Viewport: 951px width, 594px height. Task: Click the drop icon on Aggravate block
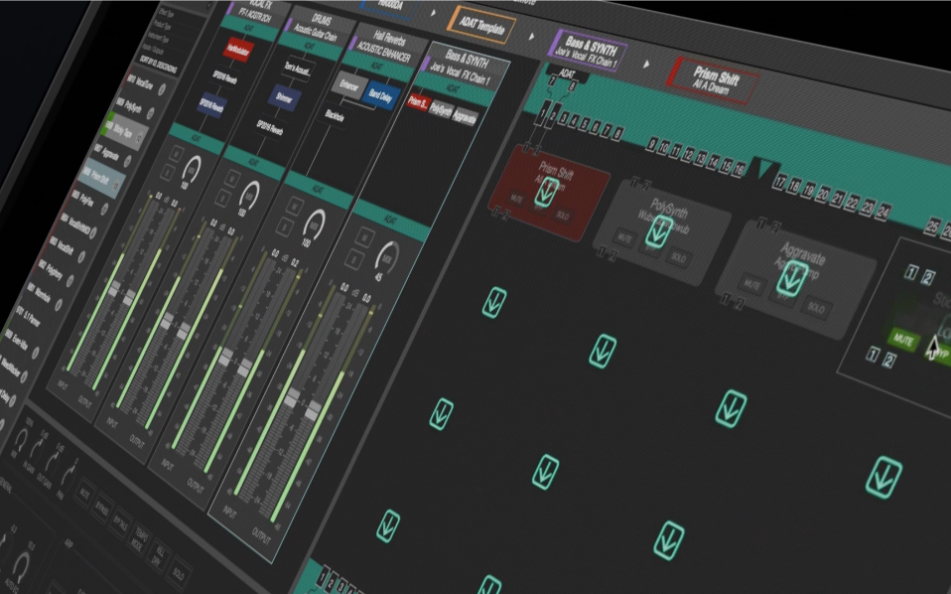pyautogui.click(x=792, y=278)
